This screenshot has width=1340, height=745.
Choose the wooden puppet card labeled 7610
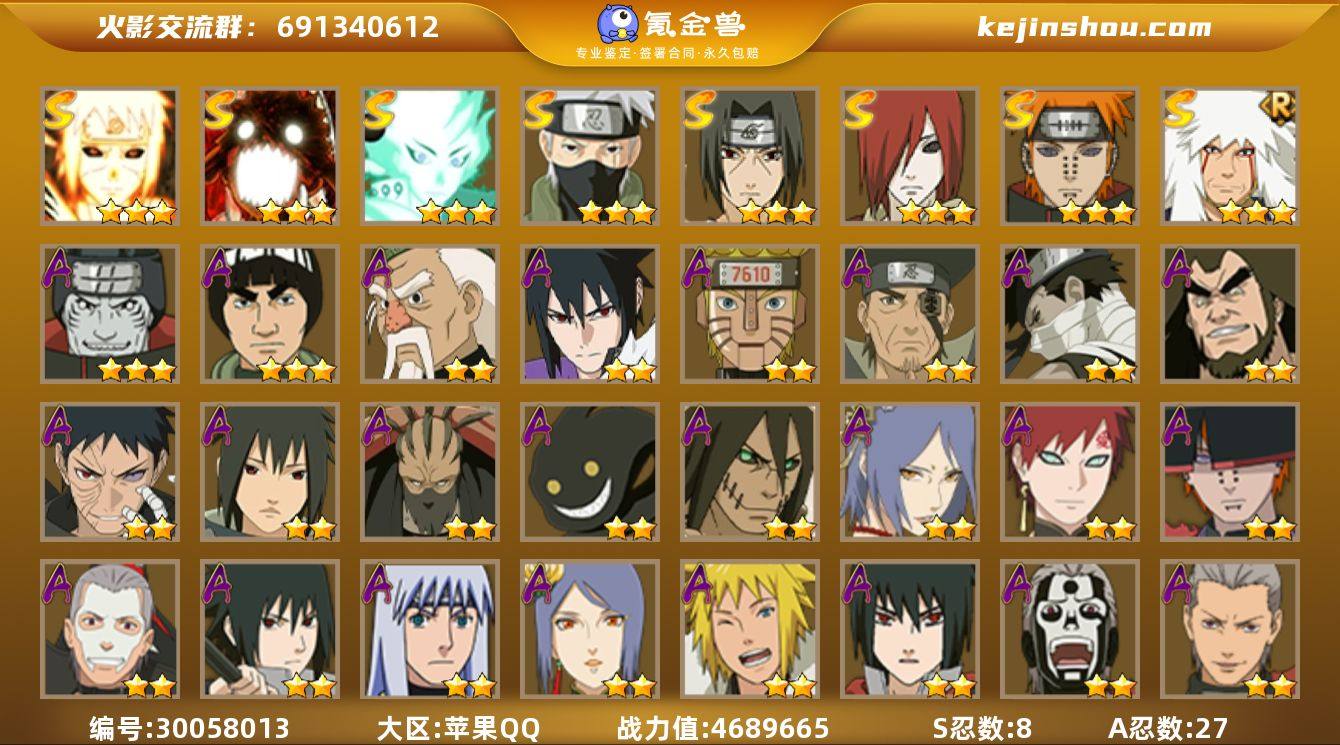pyautogui.click(x=750, y=314)
